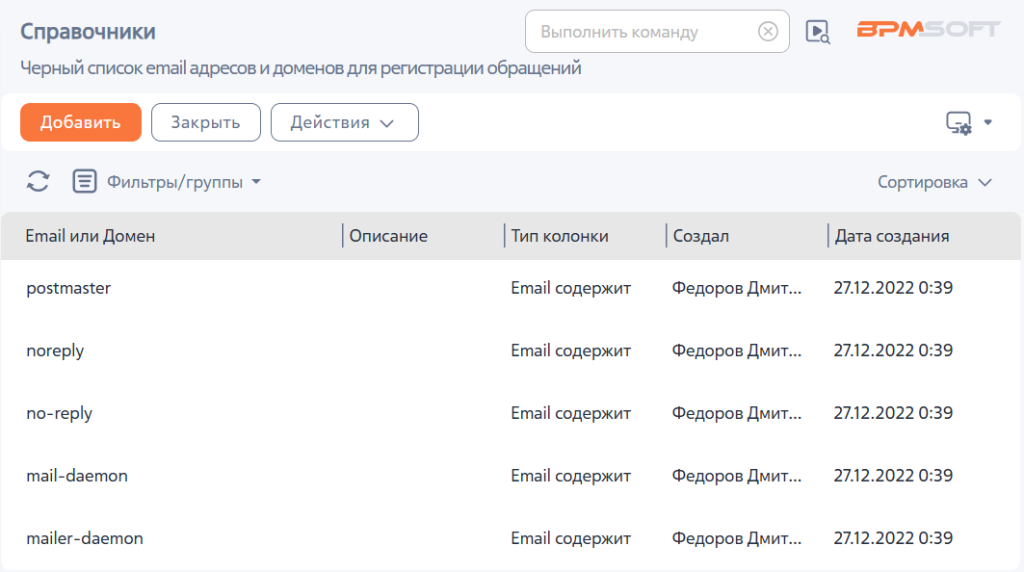The width and height of the screenshot is (1024, 572).
Task: Click the Описание column header
Action: [389, 236]
